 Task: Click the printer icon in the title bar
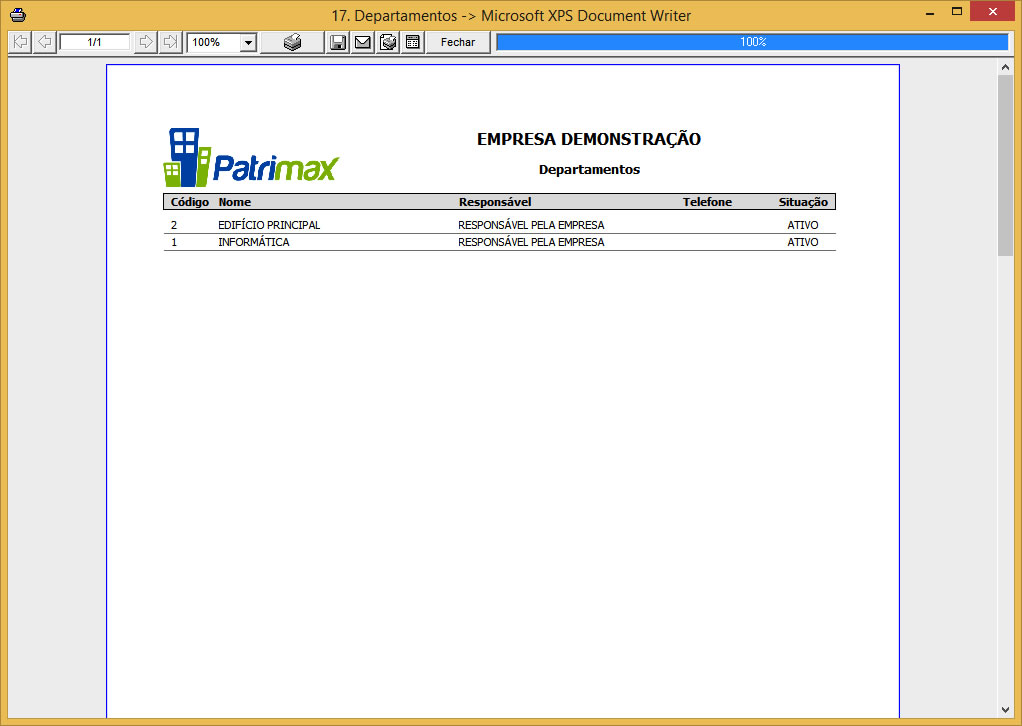18,14
